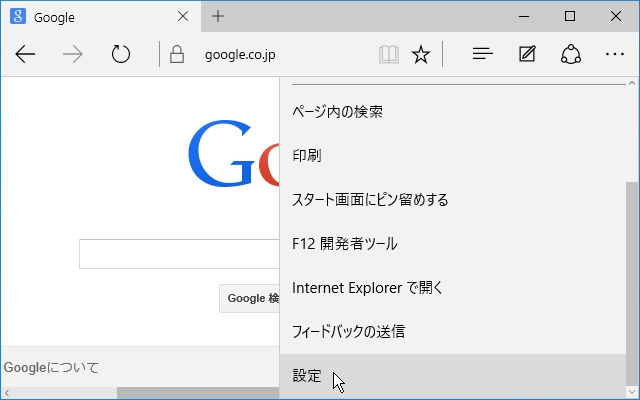Make a Web Note pen icon

pyautogui.click(x=527, y=54)
